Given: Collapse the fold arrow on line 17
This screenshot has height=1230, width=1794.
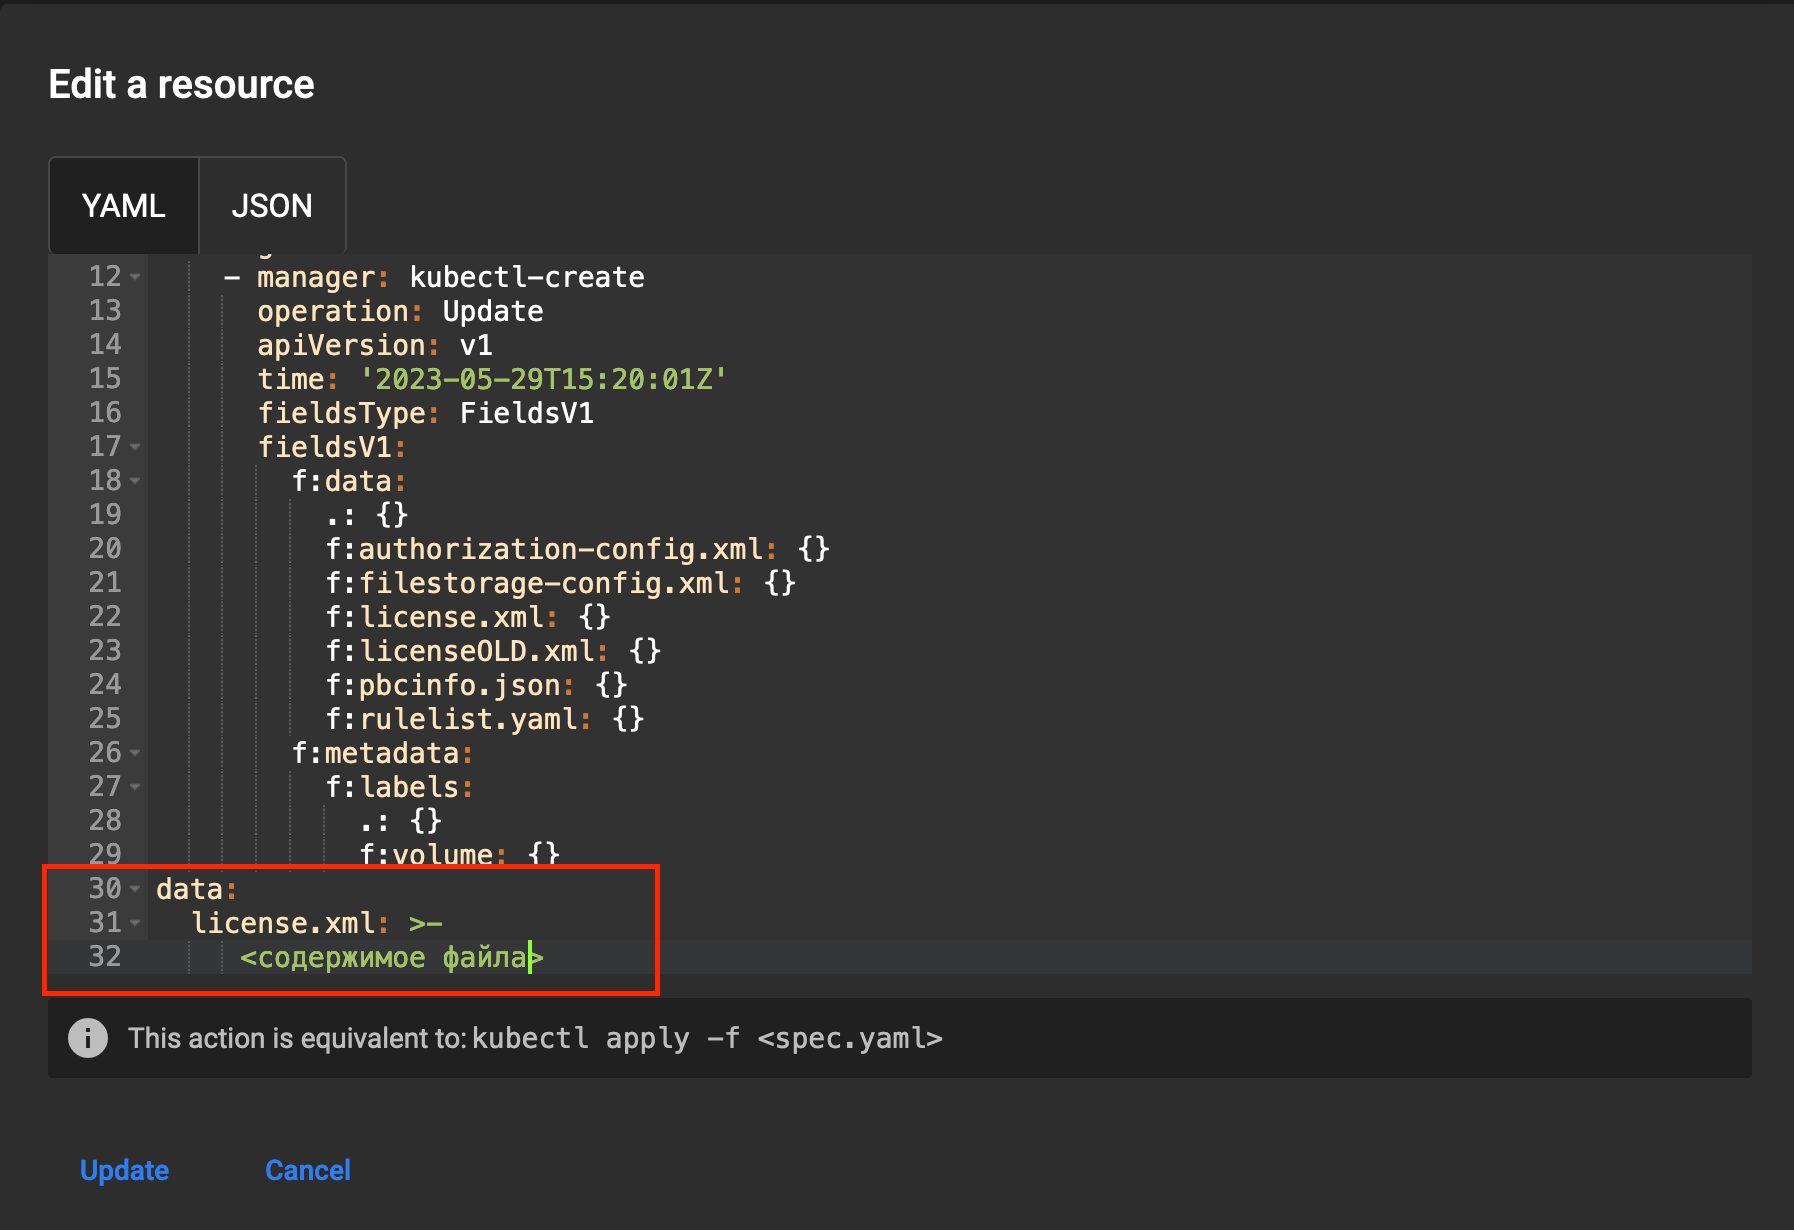Looking at the screenshot, I should click(135, 447).
